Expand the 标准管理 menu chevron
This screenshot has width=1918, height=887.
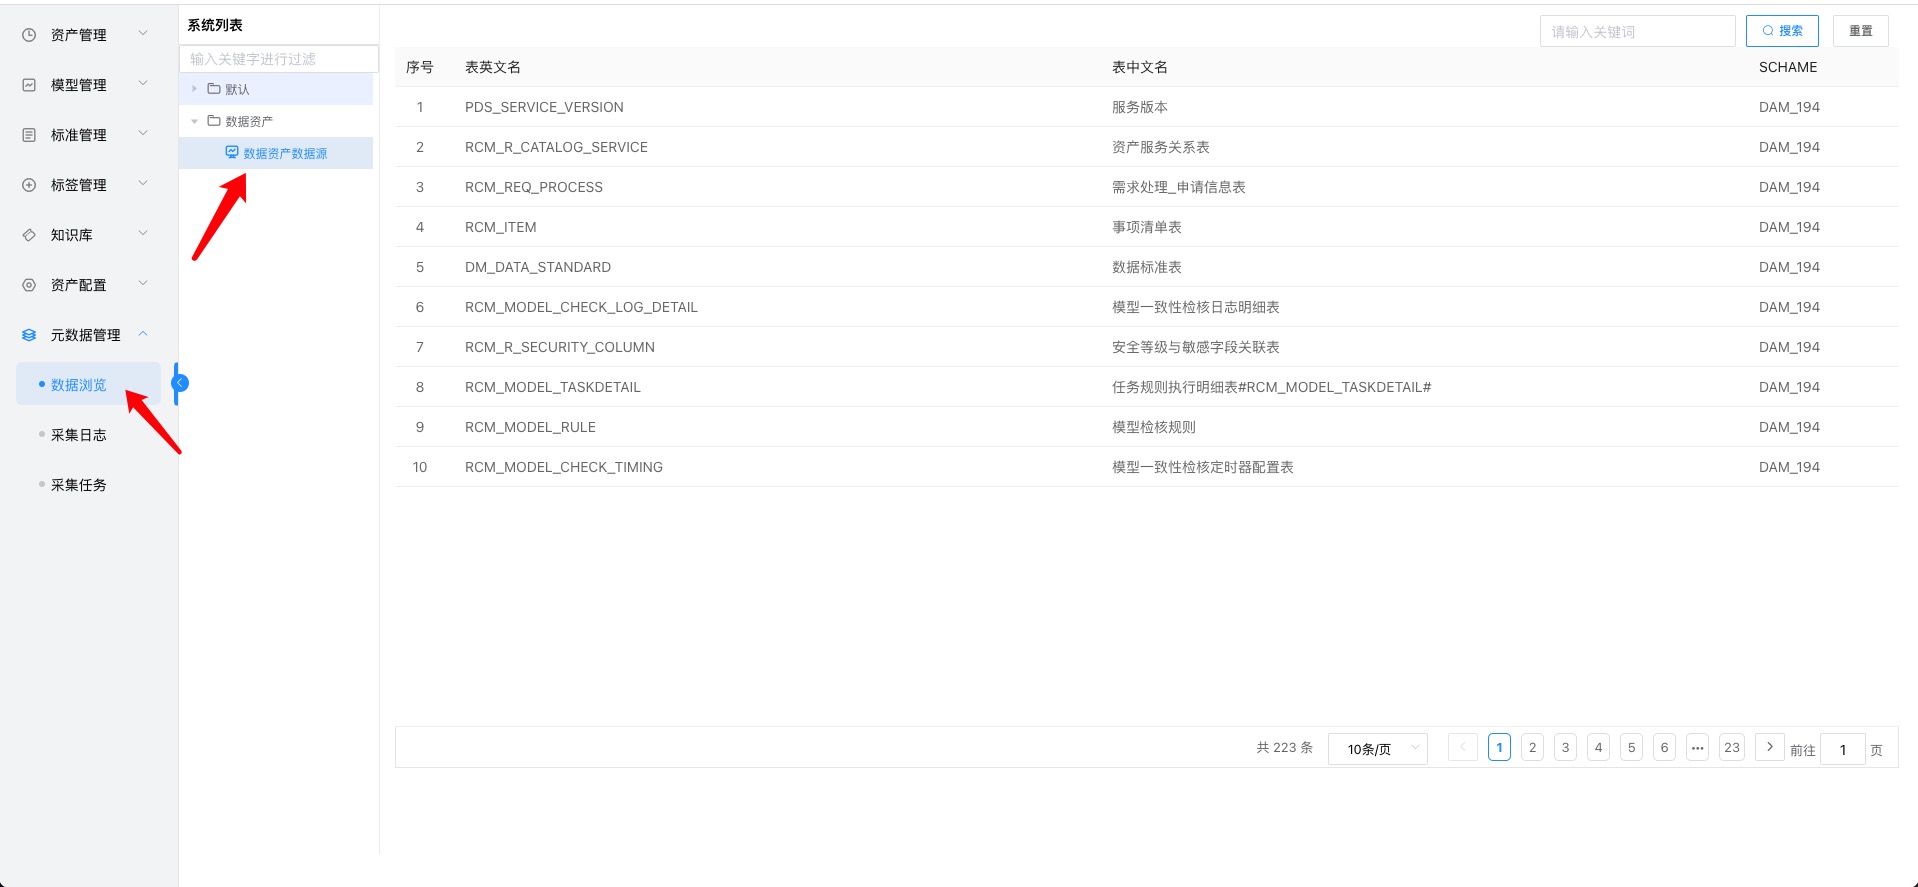coord(143,133)
